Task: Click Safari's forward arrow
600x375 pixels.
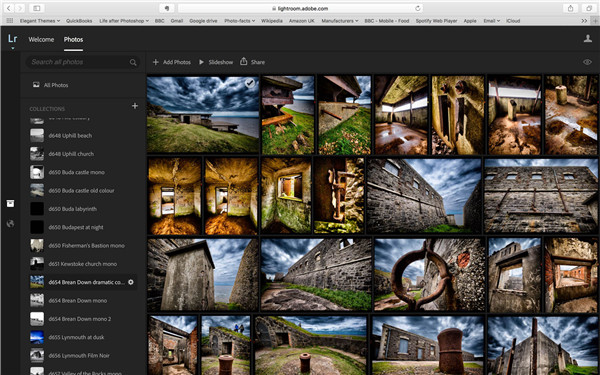Action: tap(20, 8)
